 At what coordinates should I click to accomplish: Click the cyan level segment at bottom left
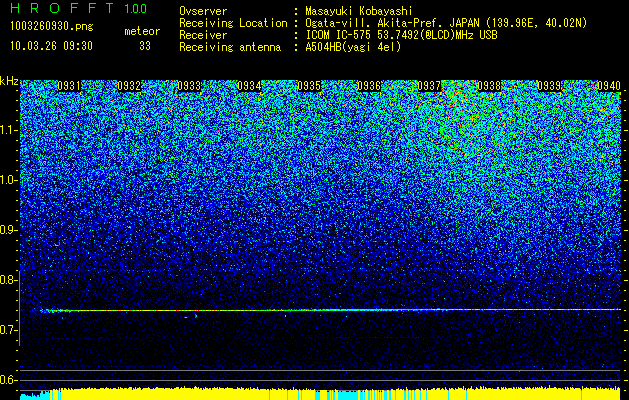(x=34, y=396)
